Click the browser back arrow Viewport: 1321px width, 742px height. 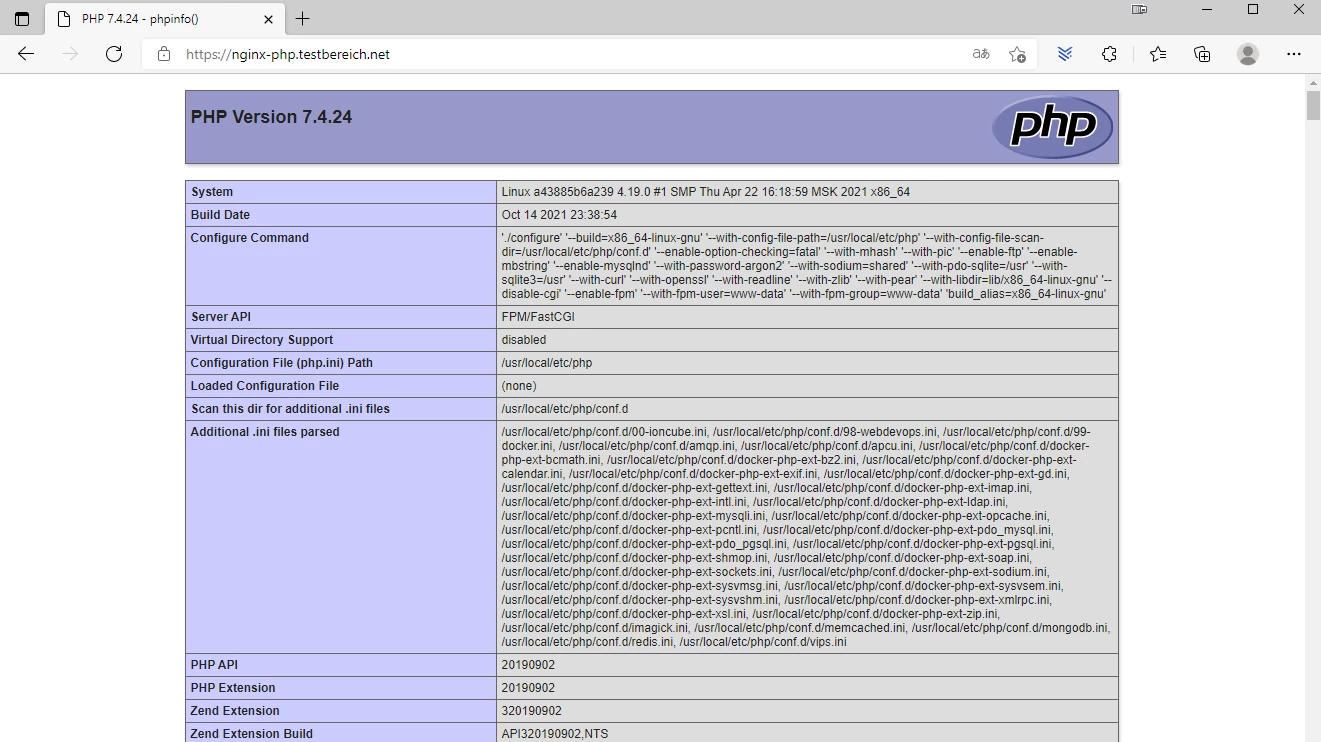tap(26, 54)
